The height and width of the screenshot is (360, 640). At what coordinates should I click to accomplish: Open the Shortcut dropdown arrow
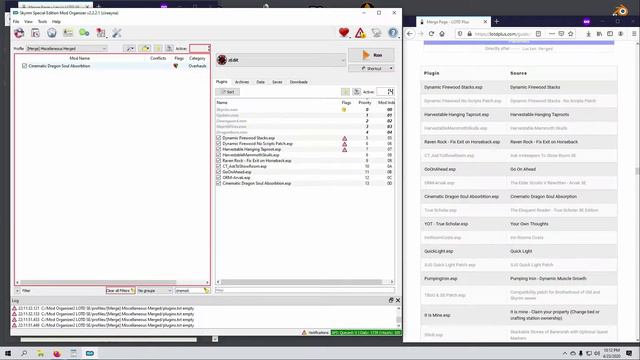pos(391,69)
